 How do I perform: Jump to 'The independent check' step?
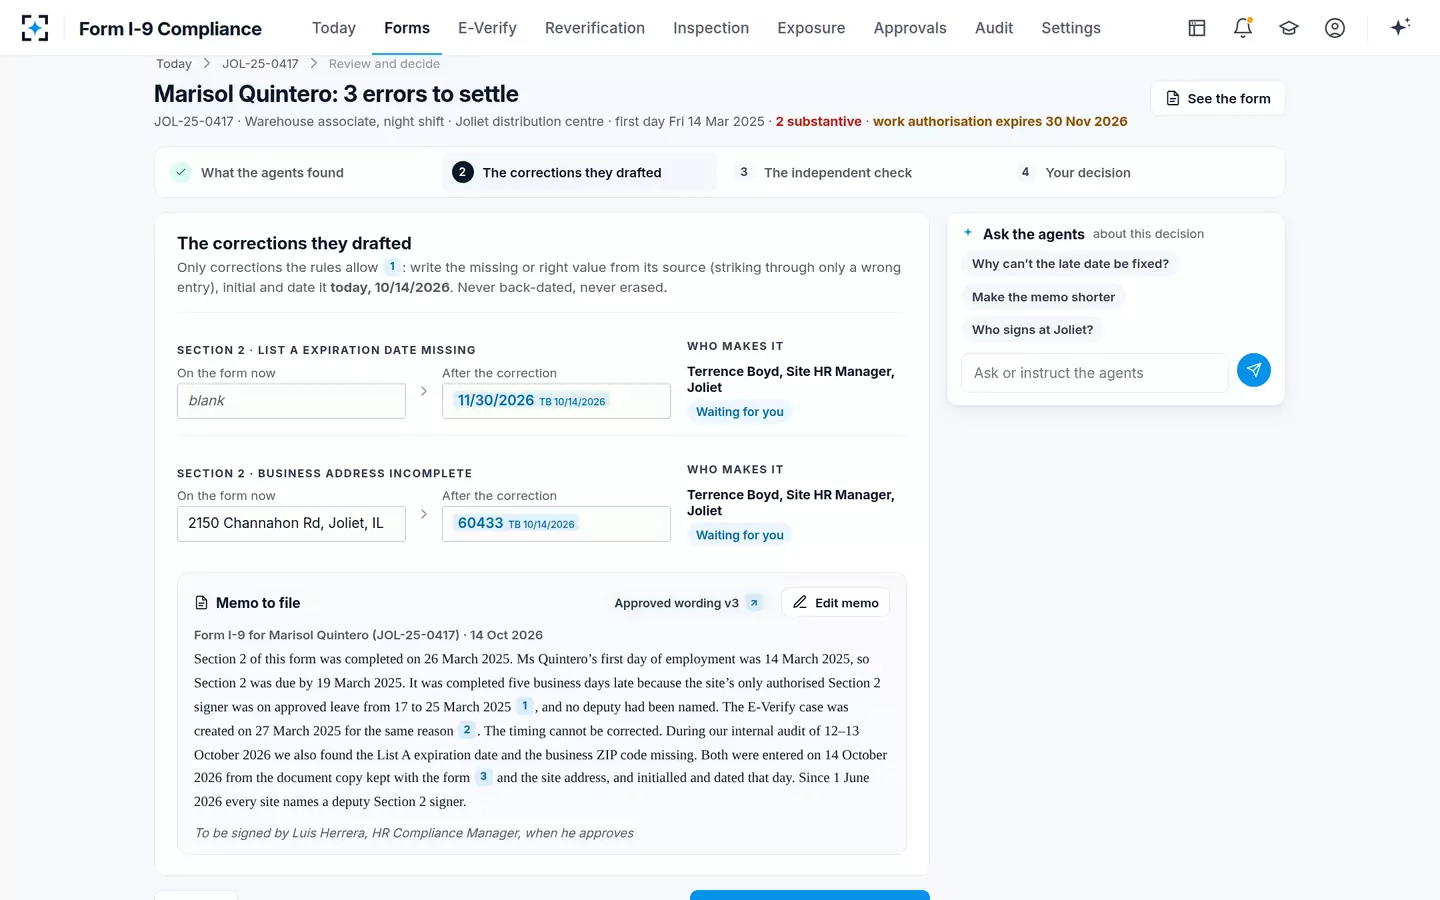click(861, 172)
